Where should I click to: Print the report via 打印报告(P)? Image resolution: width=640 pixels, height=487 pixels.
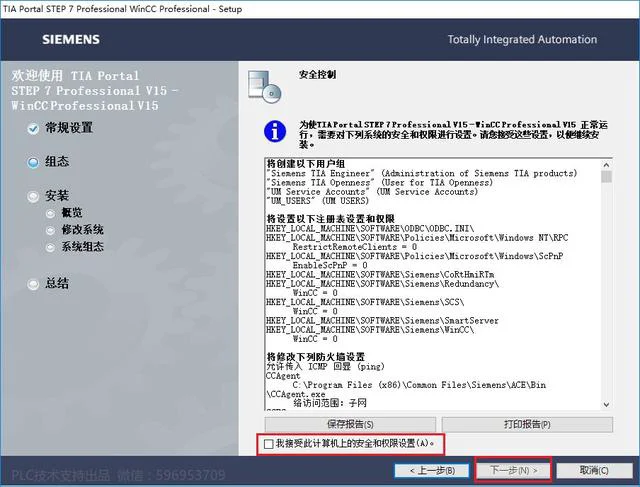click(x=527, y=424)
